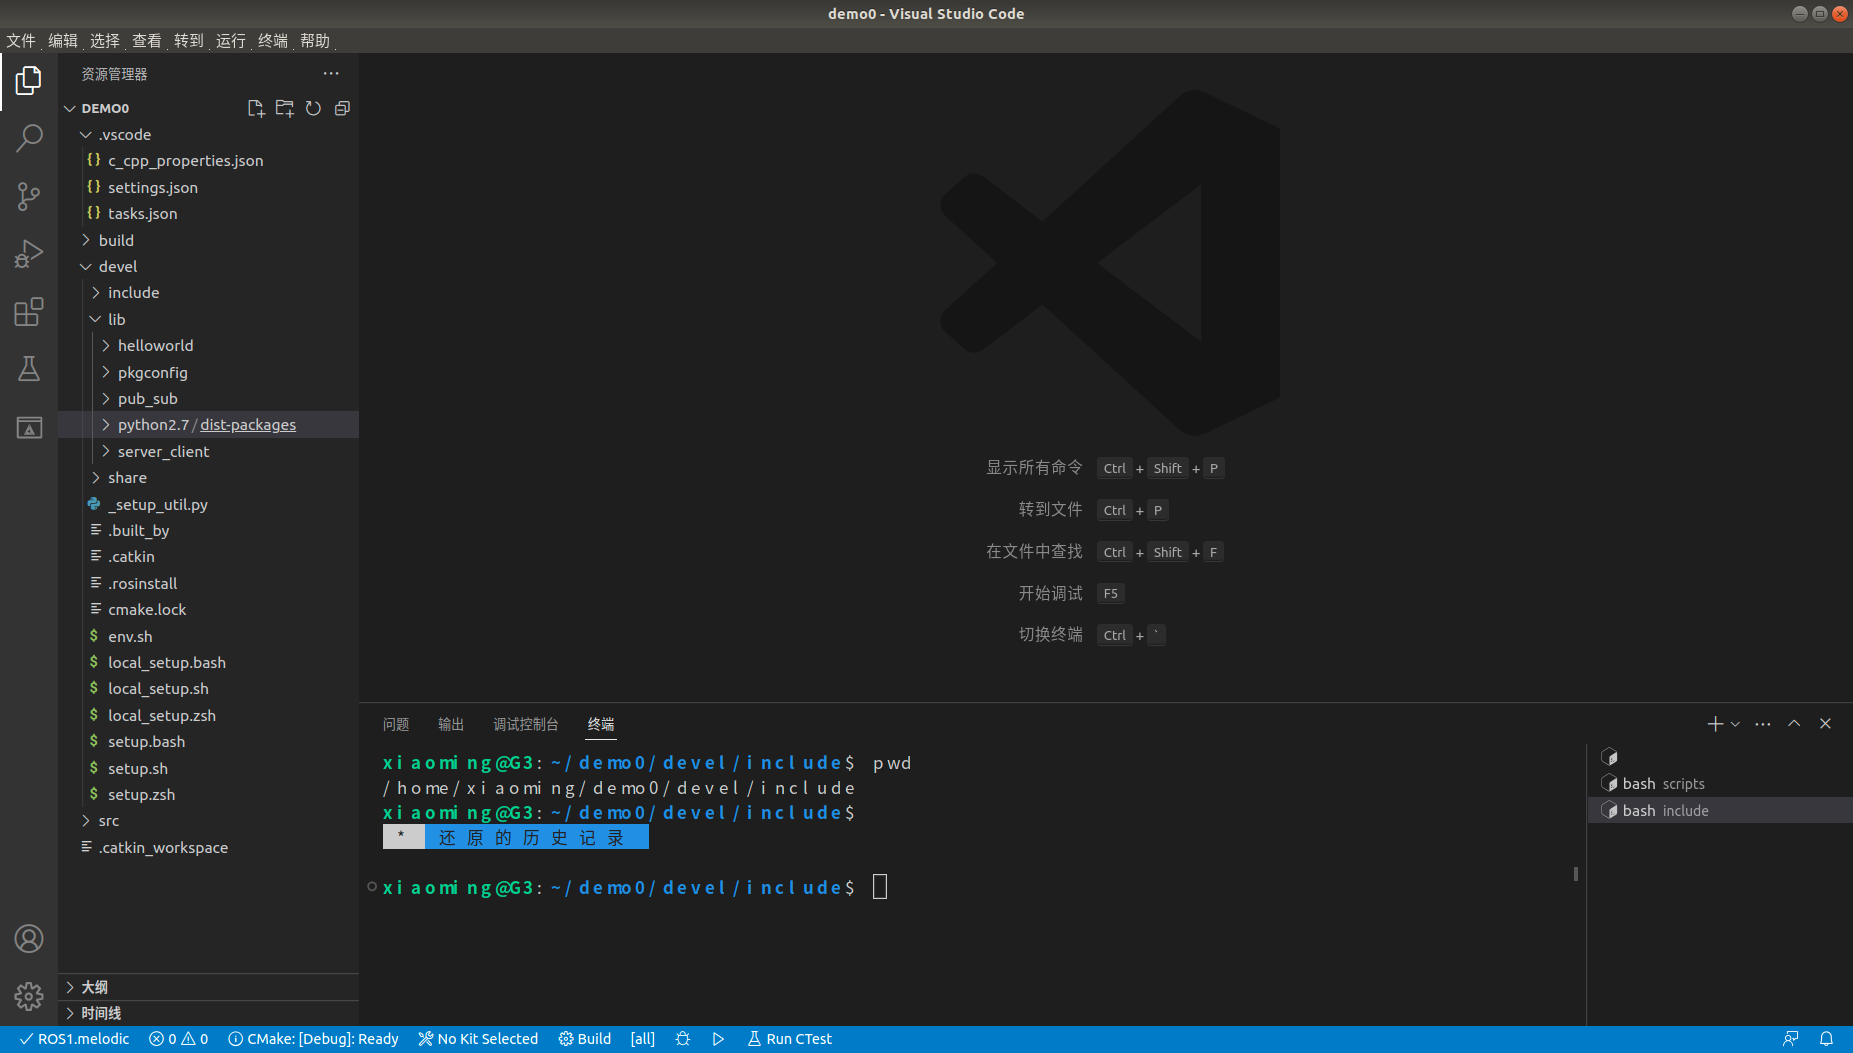Refresh the explorer tree
The height and width of the screenshot is (1053, 1853).
click(x=313, y=108)
